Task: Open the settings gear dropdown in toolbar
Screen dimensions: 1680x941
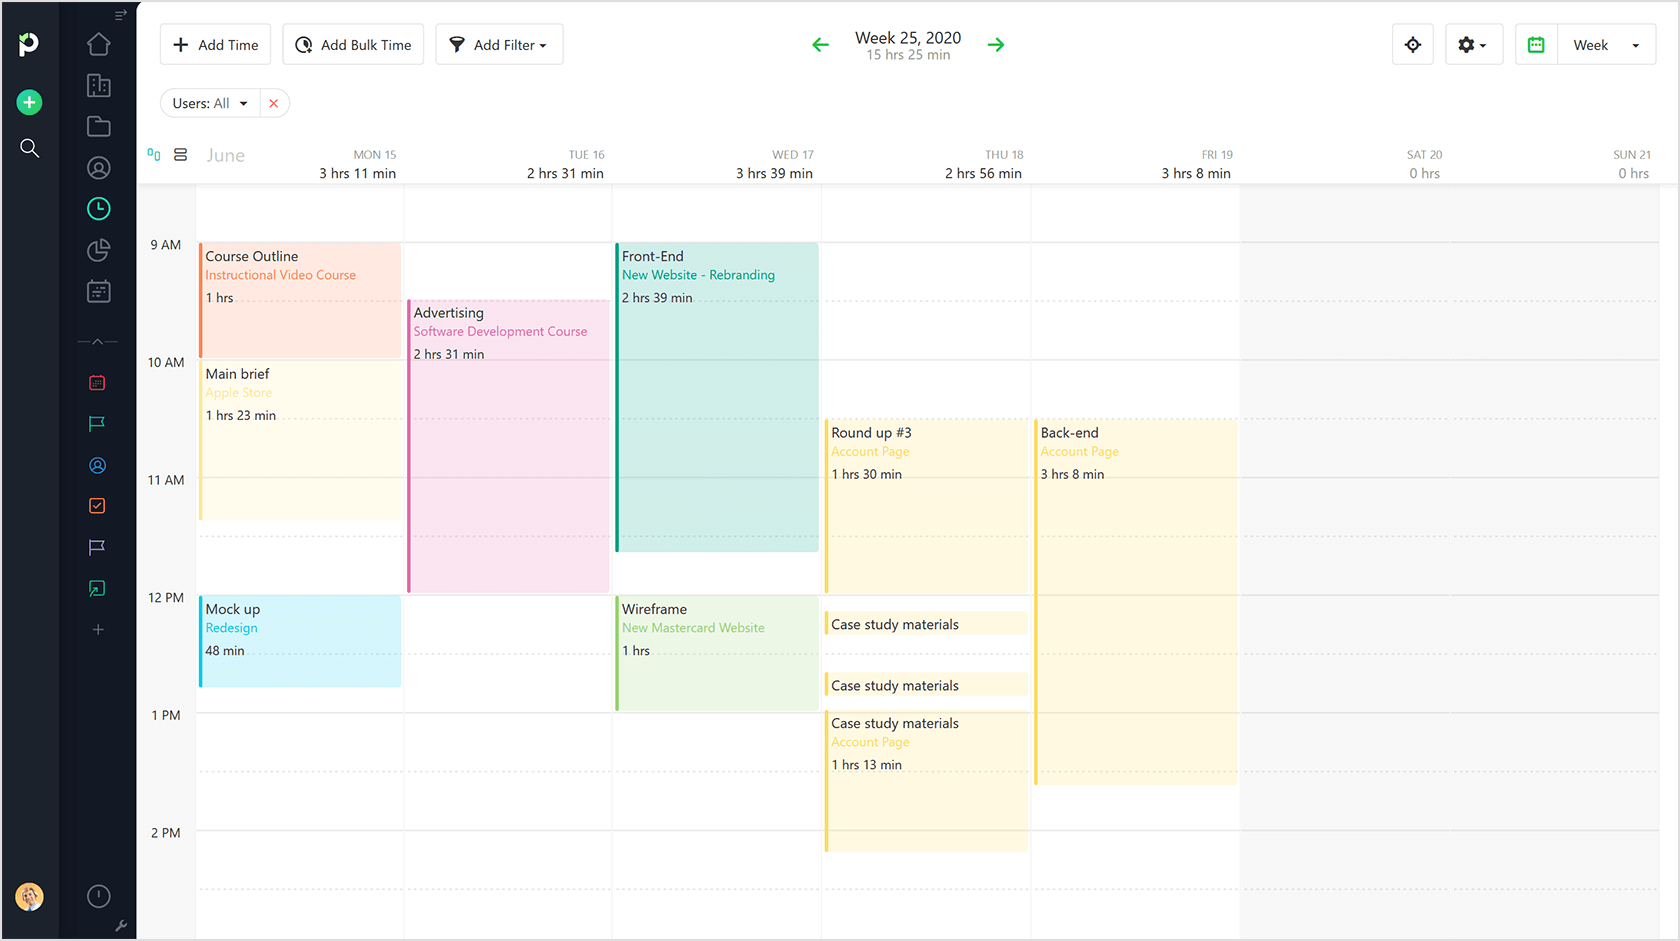Action: [x=1473, y=44]
